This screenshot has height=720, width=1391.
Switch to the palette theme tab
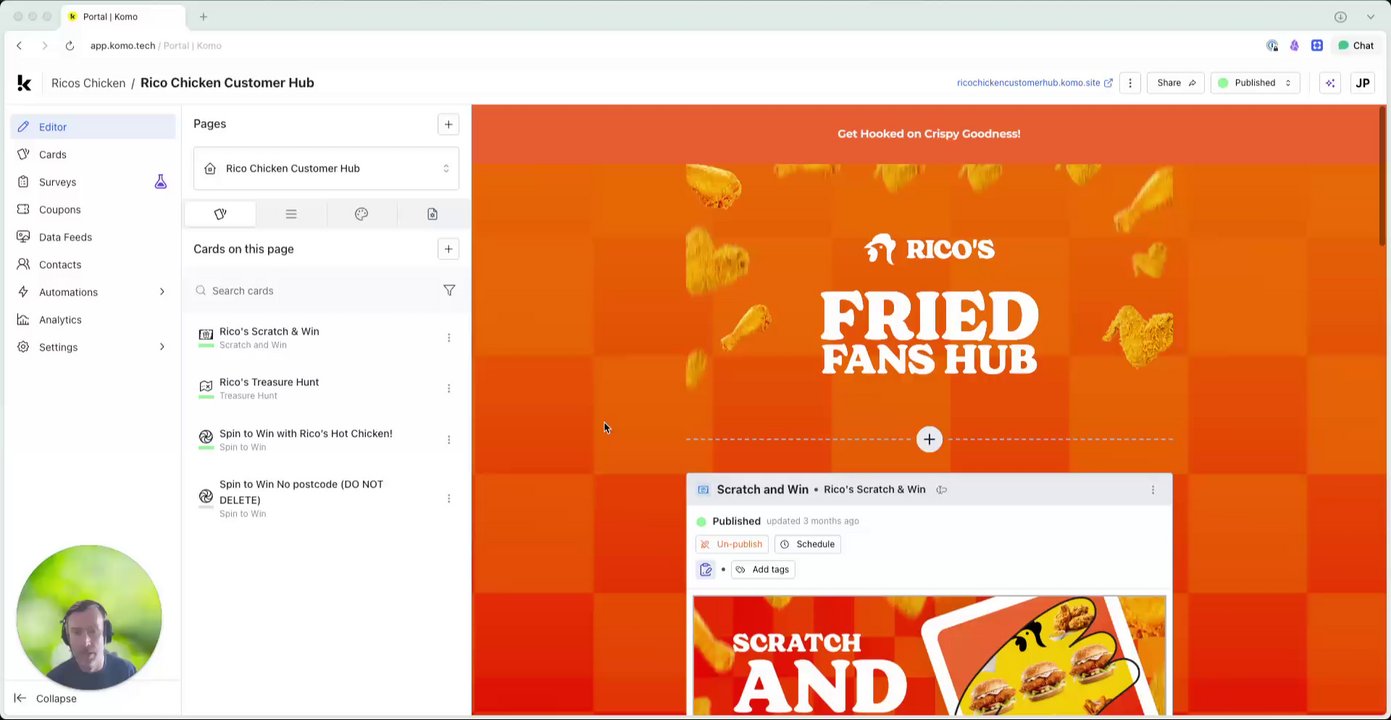(x=361, y=214)
